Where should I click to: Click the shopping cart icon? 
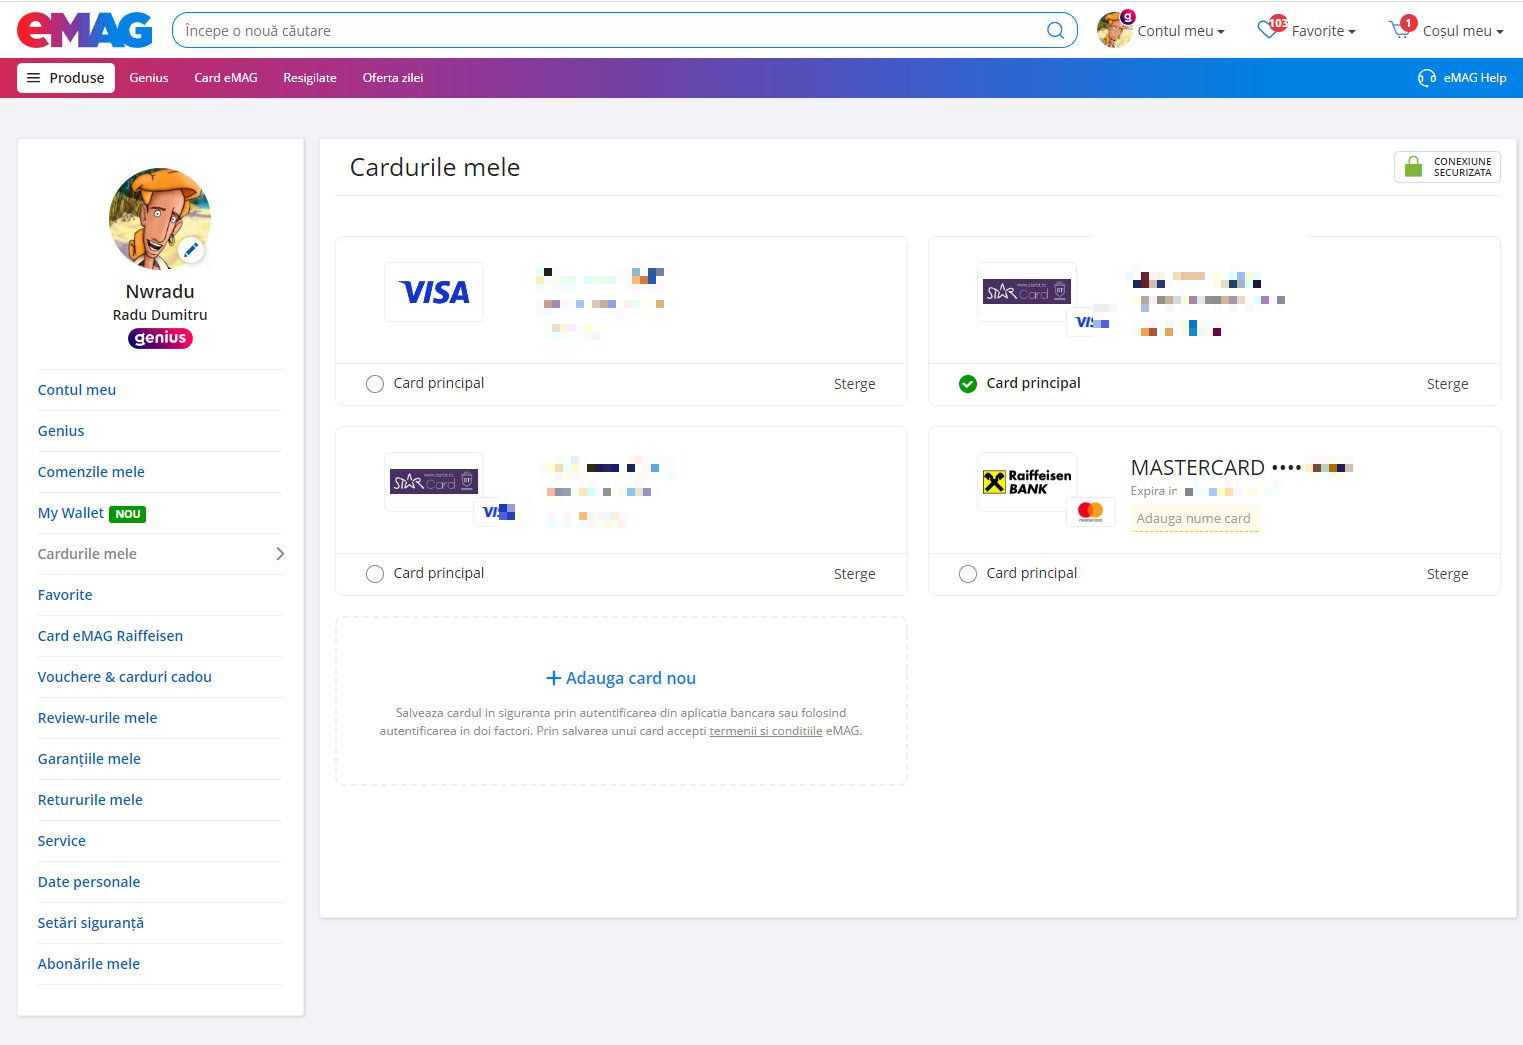coord(1400,30)
